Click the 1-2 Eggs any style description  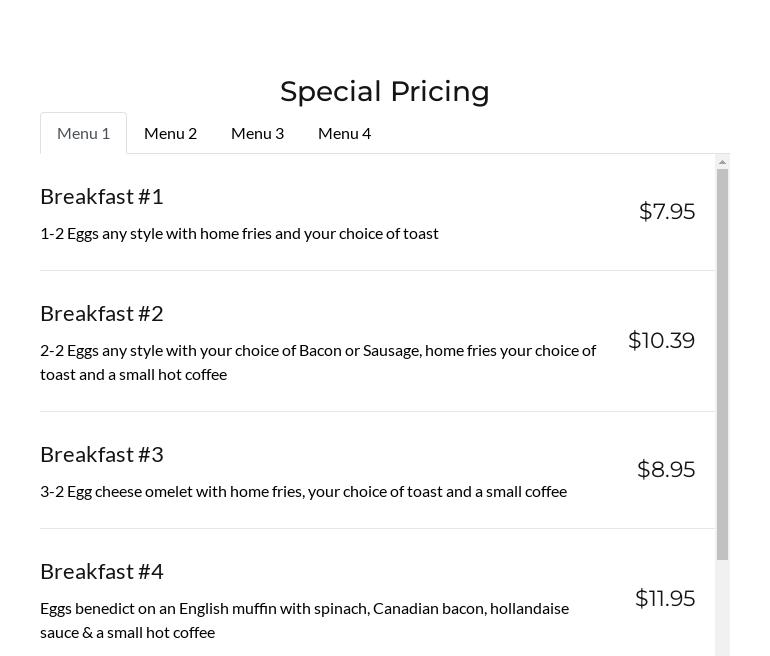(x=239, y=234)
